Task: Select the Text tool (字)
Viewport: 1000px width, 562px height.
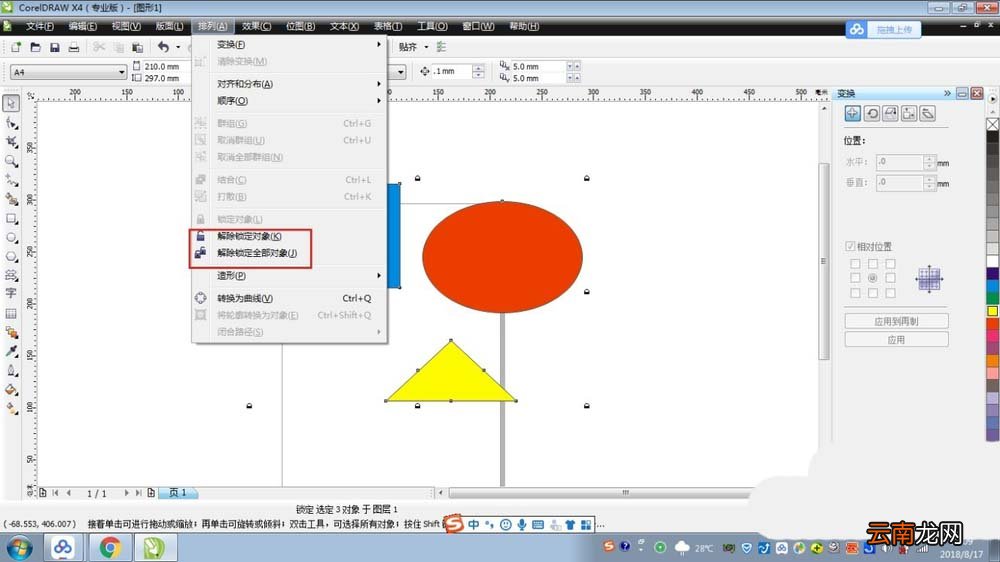Action: (11, 293)
